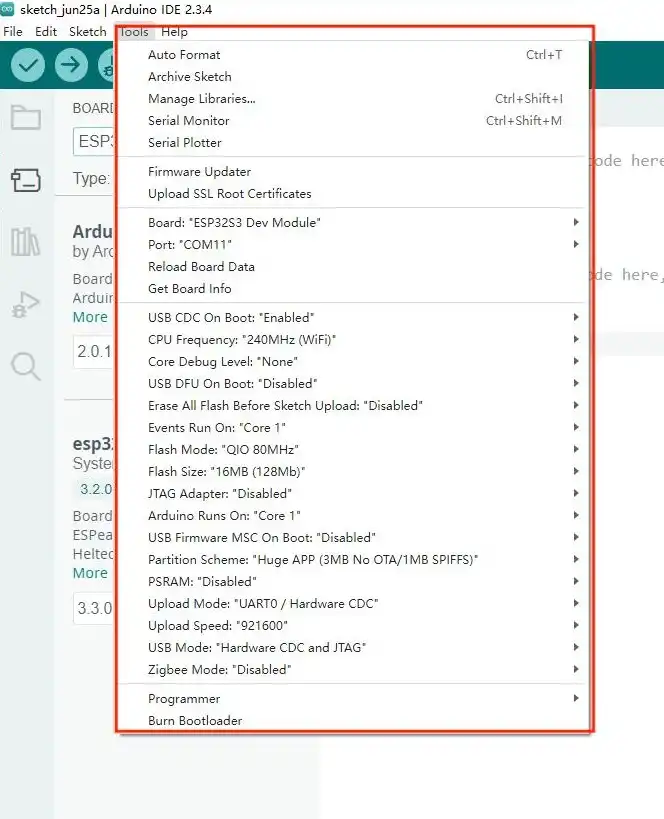Open the File menu
The image size is (664, 819).
(x=13, y=32)
